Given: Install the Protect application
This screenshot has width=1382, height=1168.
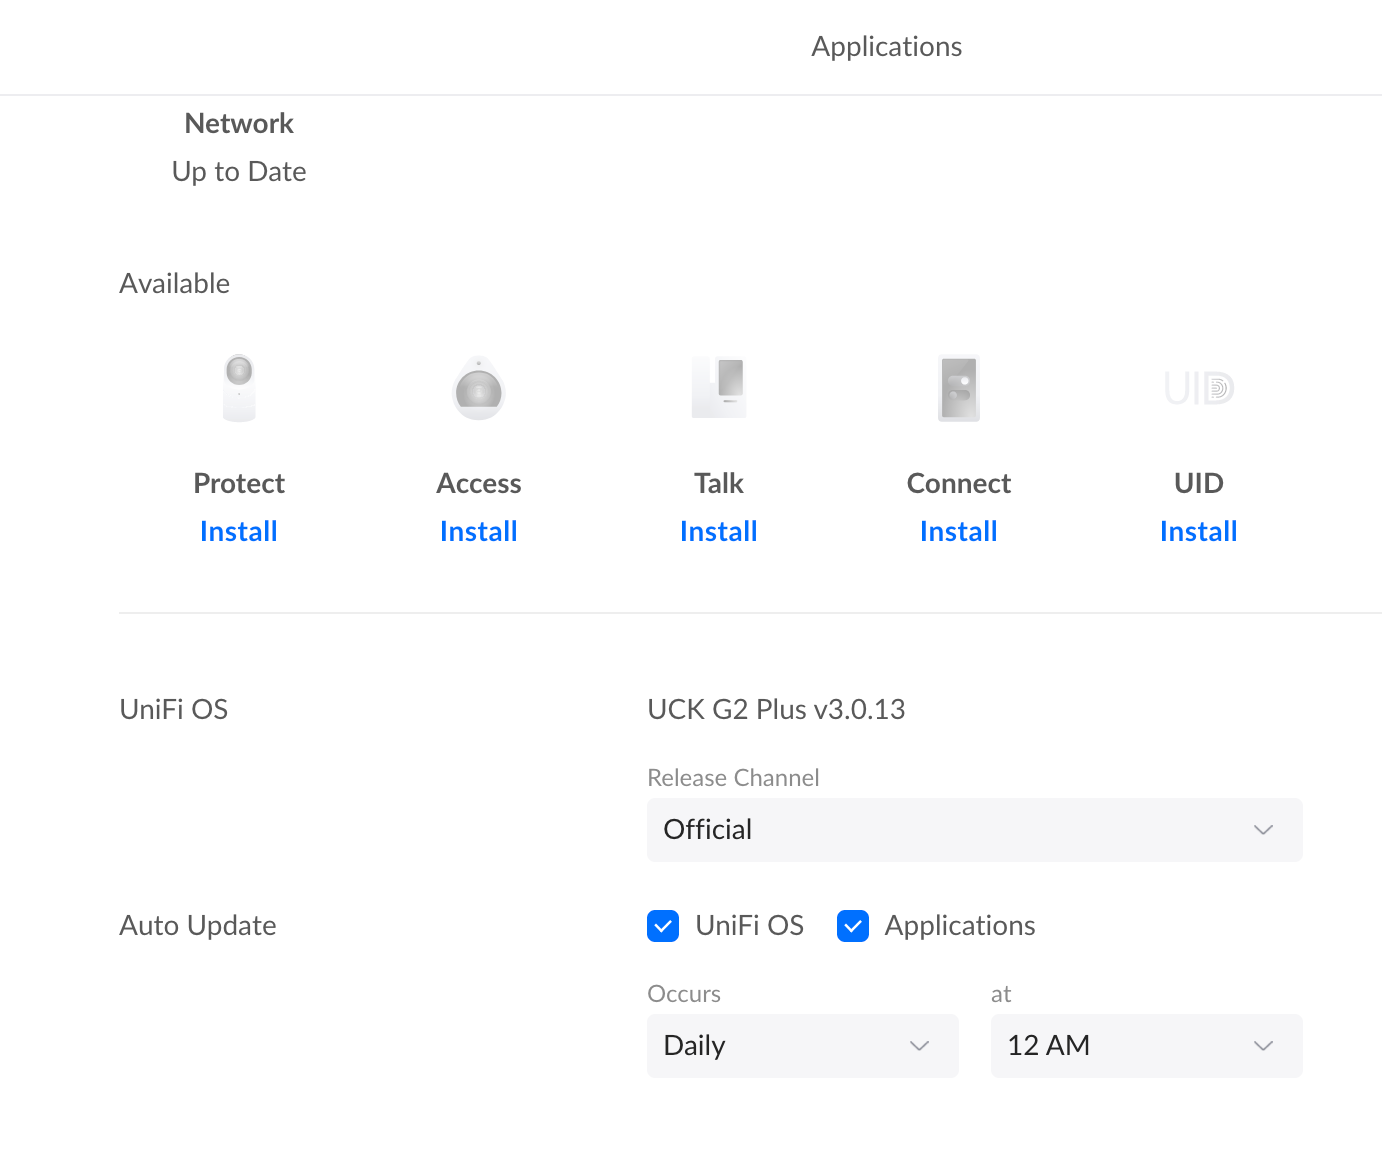Looking at the screenshot, I should [x=239, y=531].
